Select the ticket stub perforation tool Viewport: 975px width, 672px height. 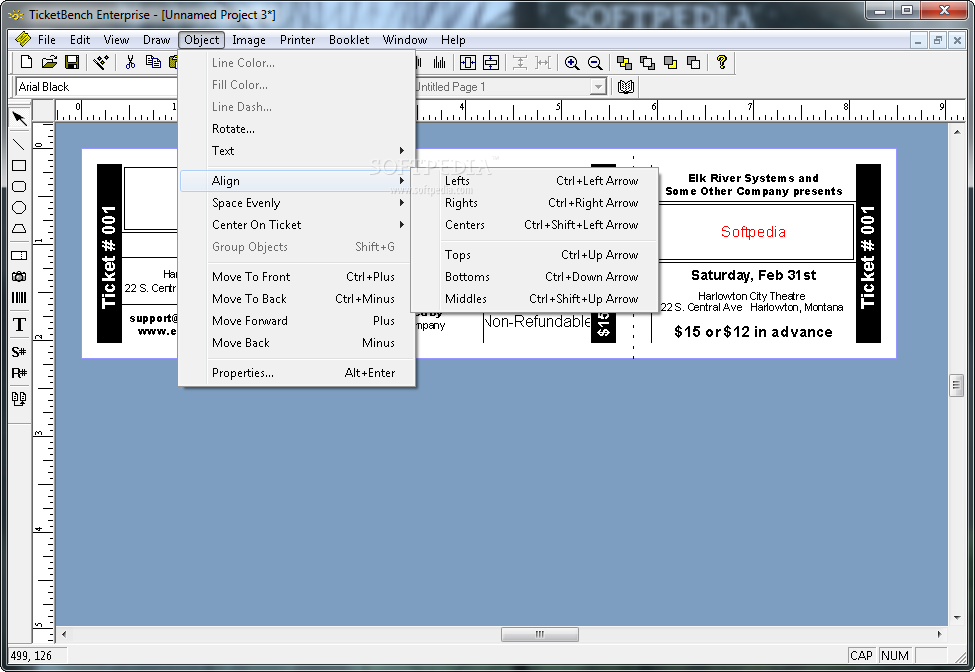(x=19, y=255)
